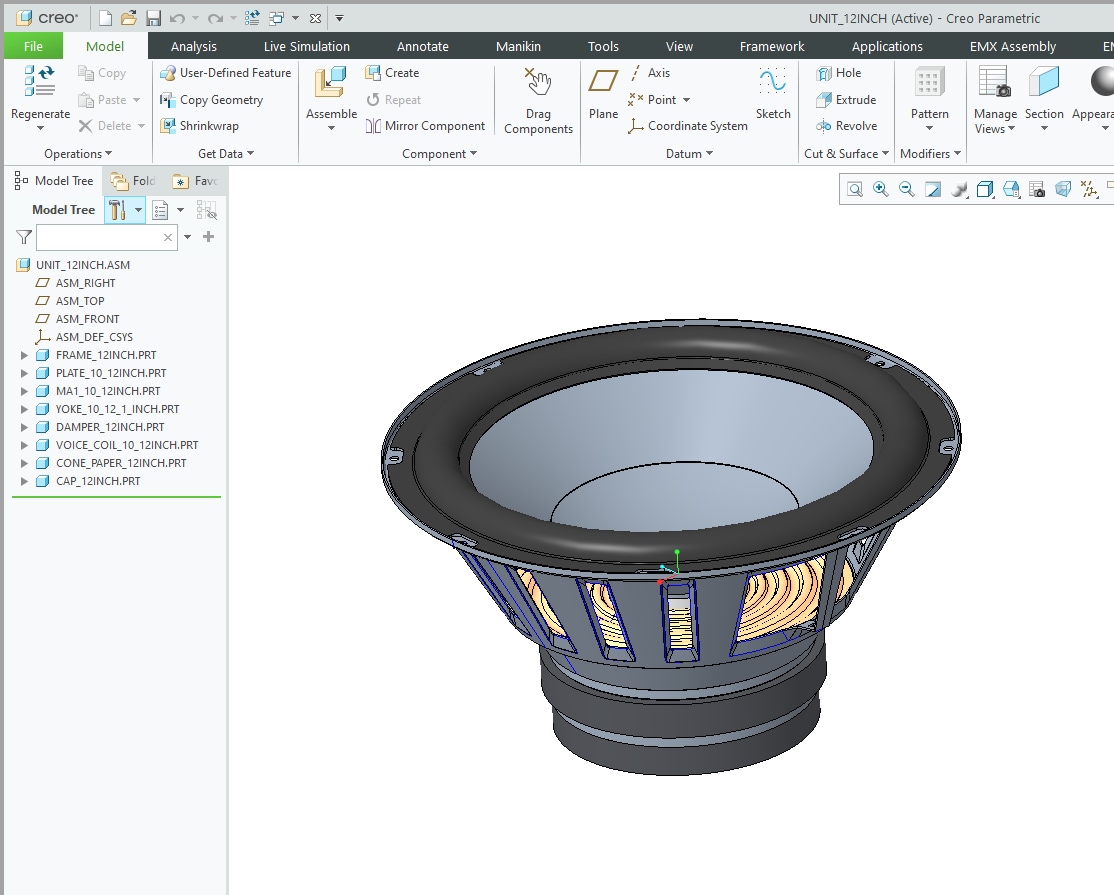1114x895 pixels.
Task: Click Shrinkwrap
Action: point(199,126)
